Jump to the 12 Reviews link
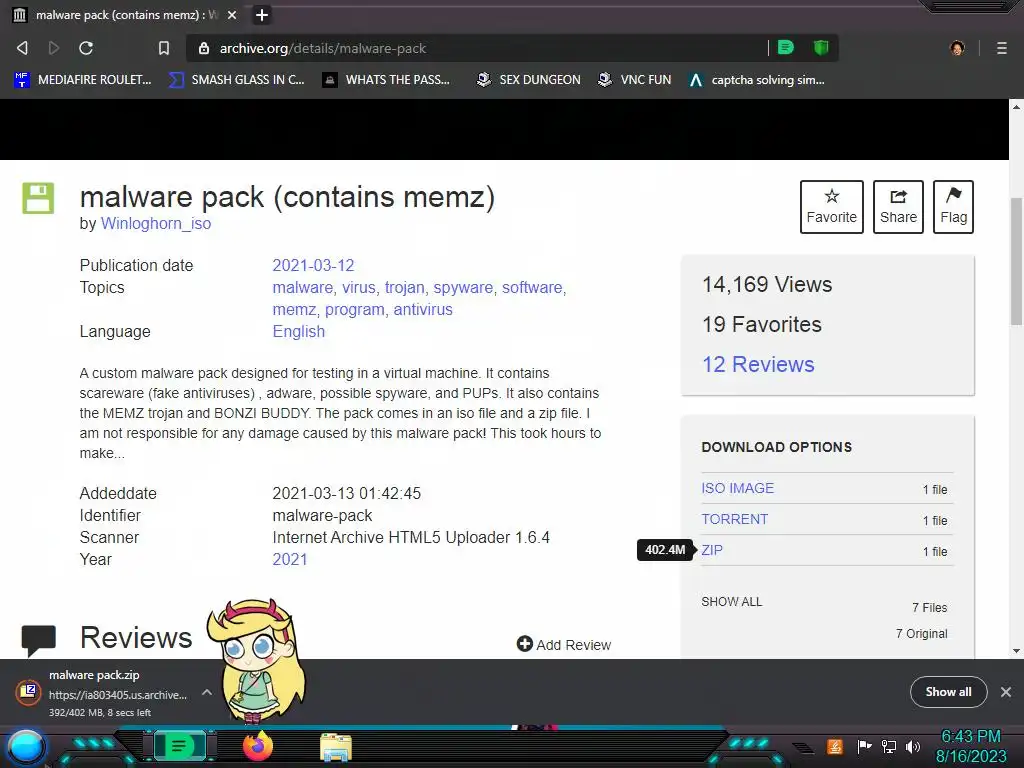The width and height of the screenshot is (1024, 768). click(x=758, y=364)
